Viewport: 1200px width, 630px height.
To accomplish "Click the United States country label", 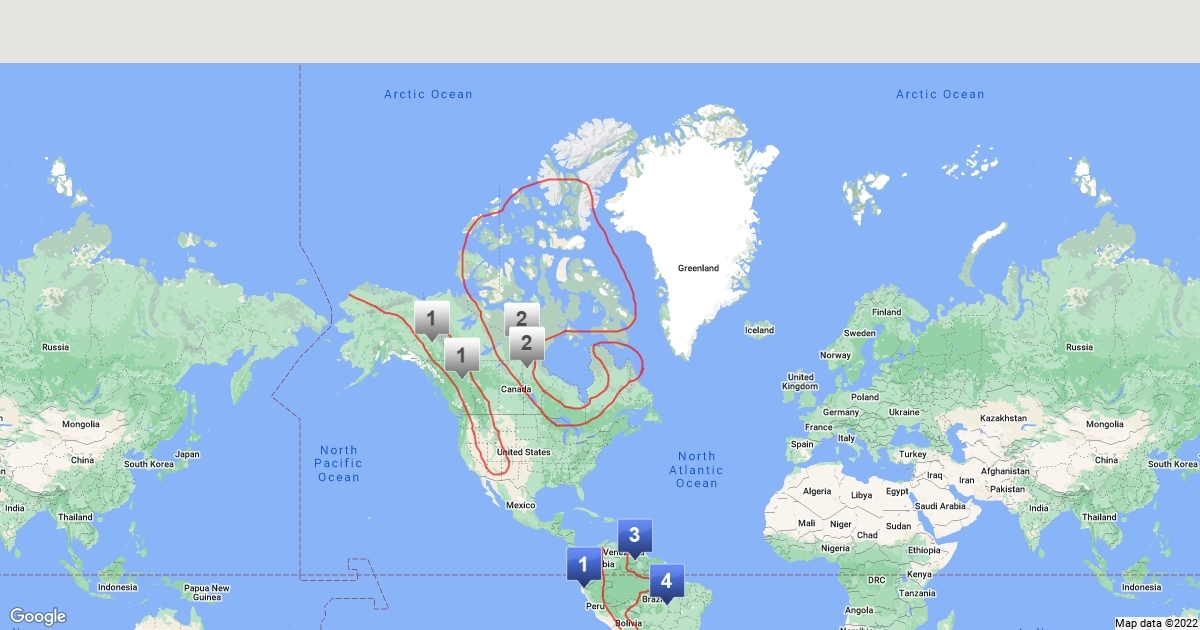I will 524,452.
